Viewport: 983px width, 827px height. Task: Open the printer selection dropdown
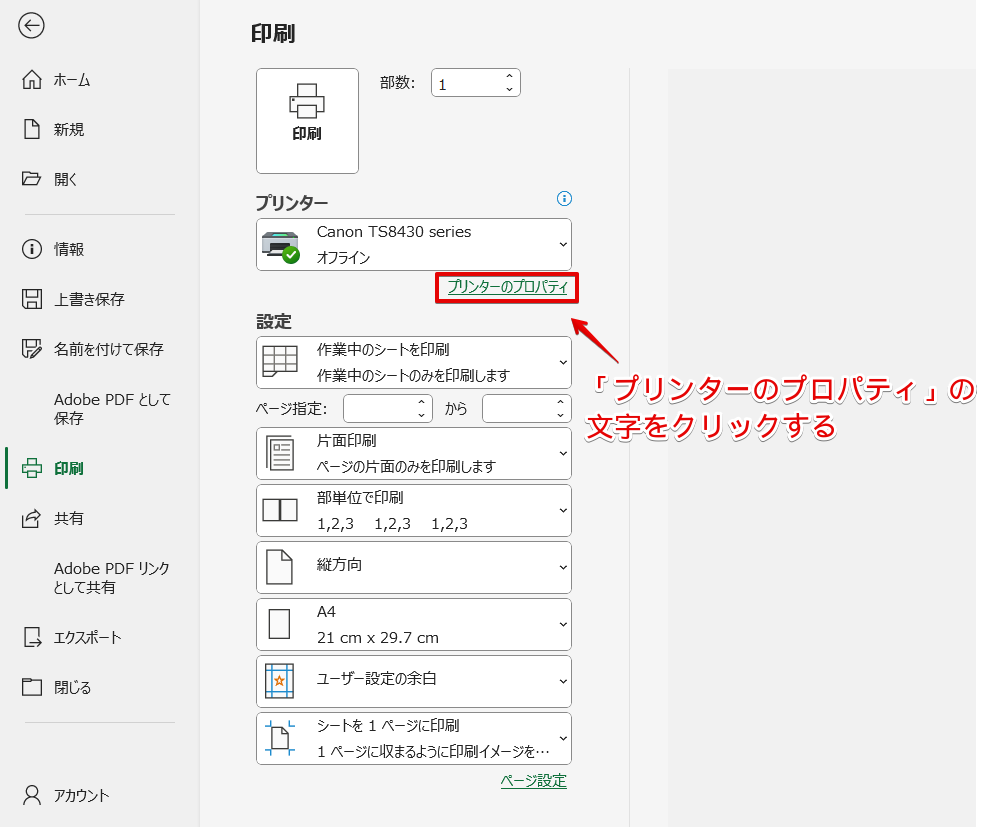point(561,244)
